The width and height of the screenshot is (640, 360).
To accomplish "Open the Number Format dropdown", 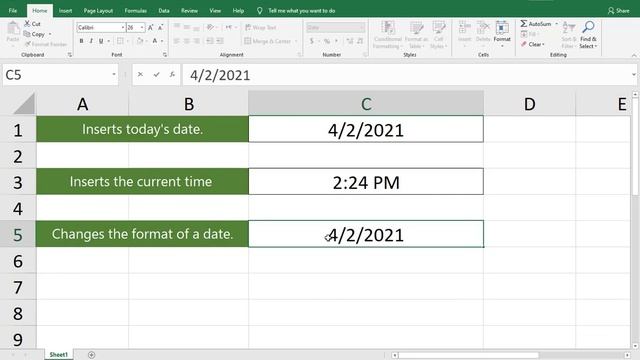I will [x=362, y=27].
